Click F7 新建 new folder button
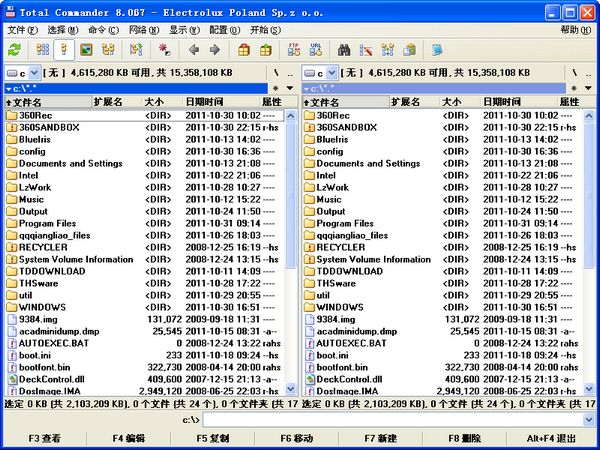Screen dimensions: 600x450 [381, 439]
